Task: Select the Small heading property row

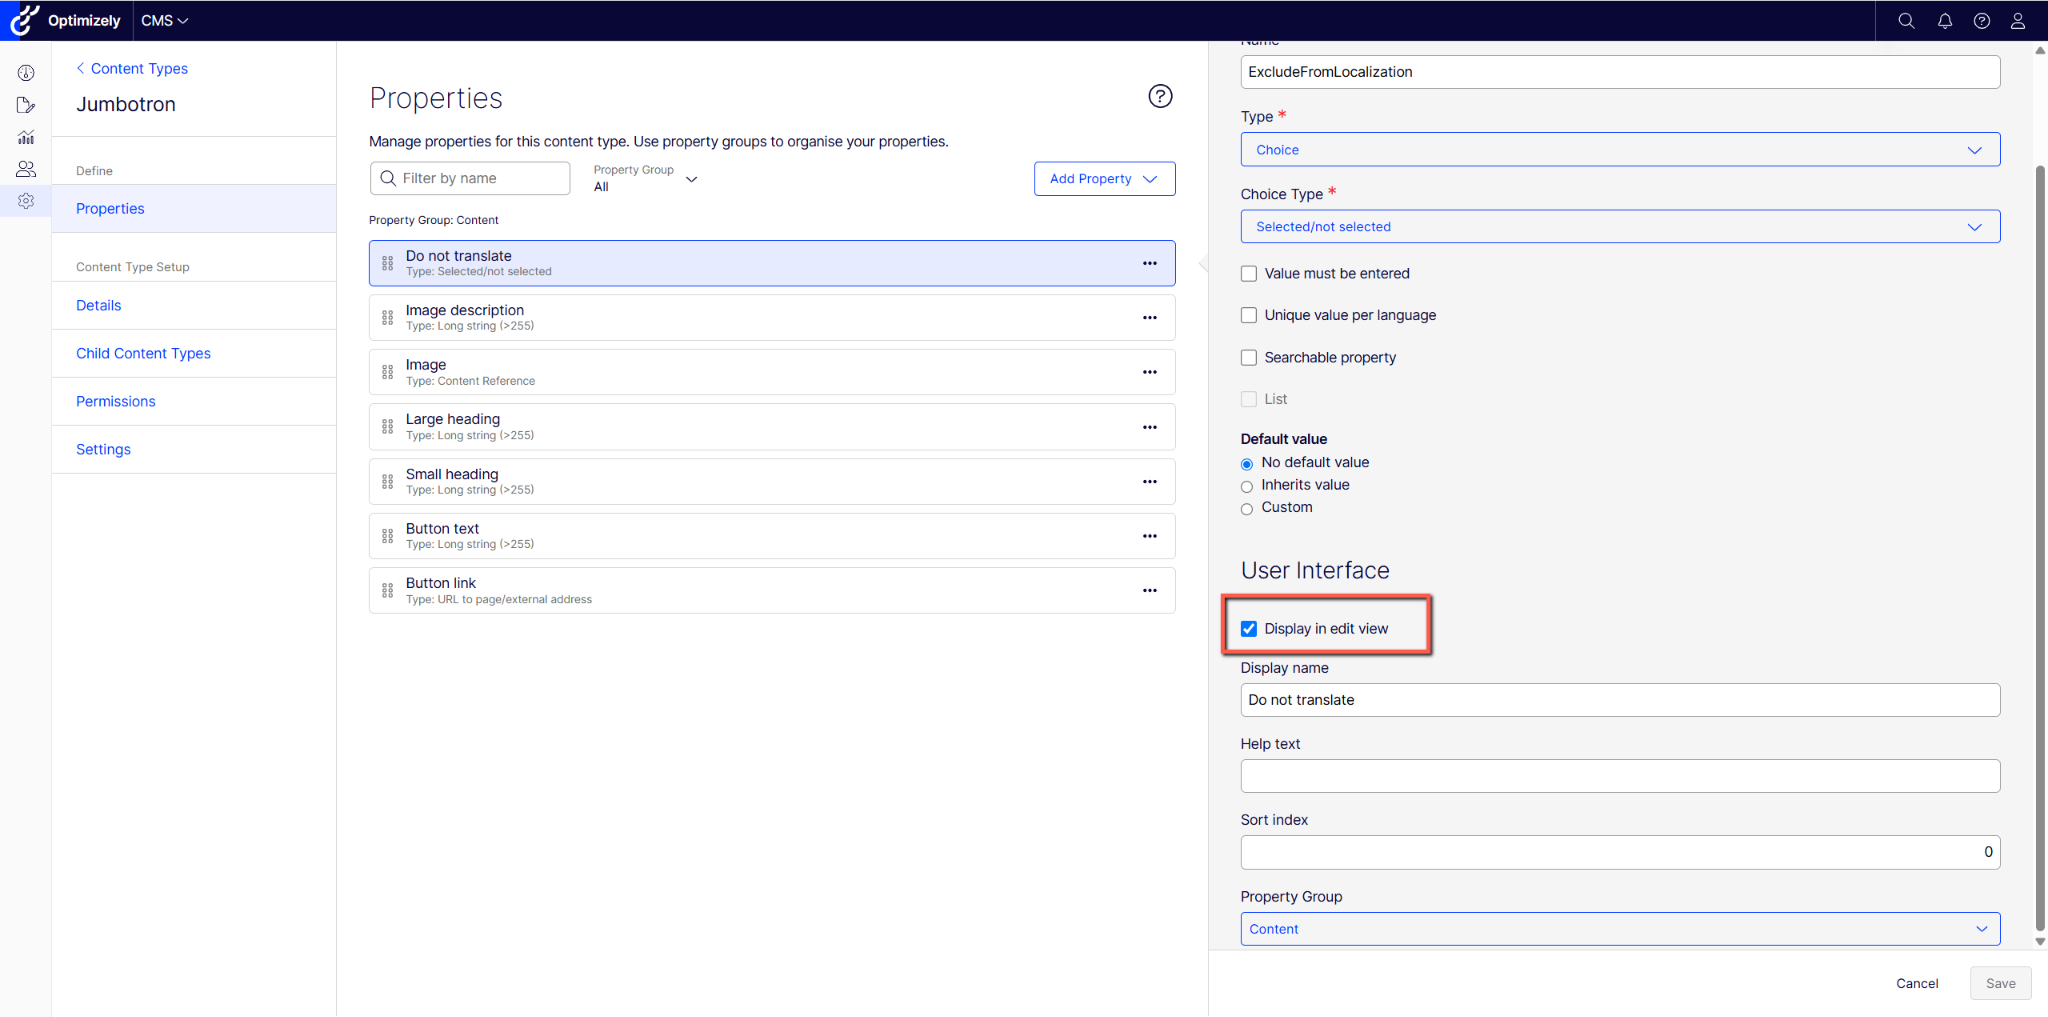Action: pyautogui.click(x=772, y=482)
